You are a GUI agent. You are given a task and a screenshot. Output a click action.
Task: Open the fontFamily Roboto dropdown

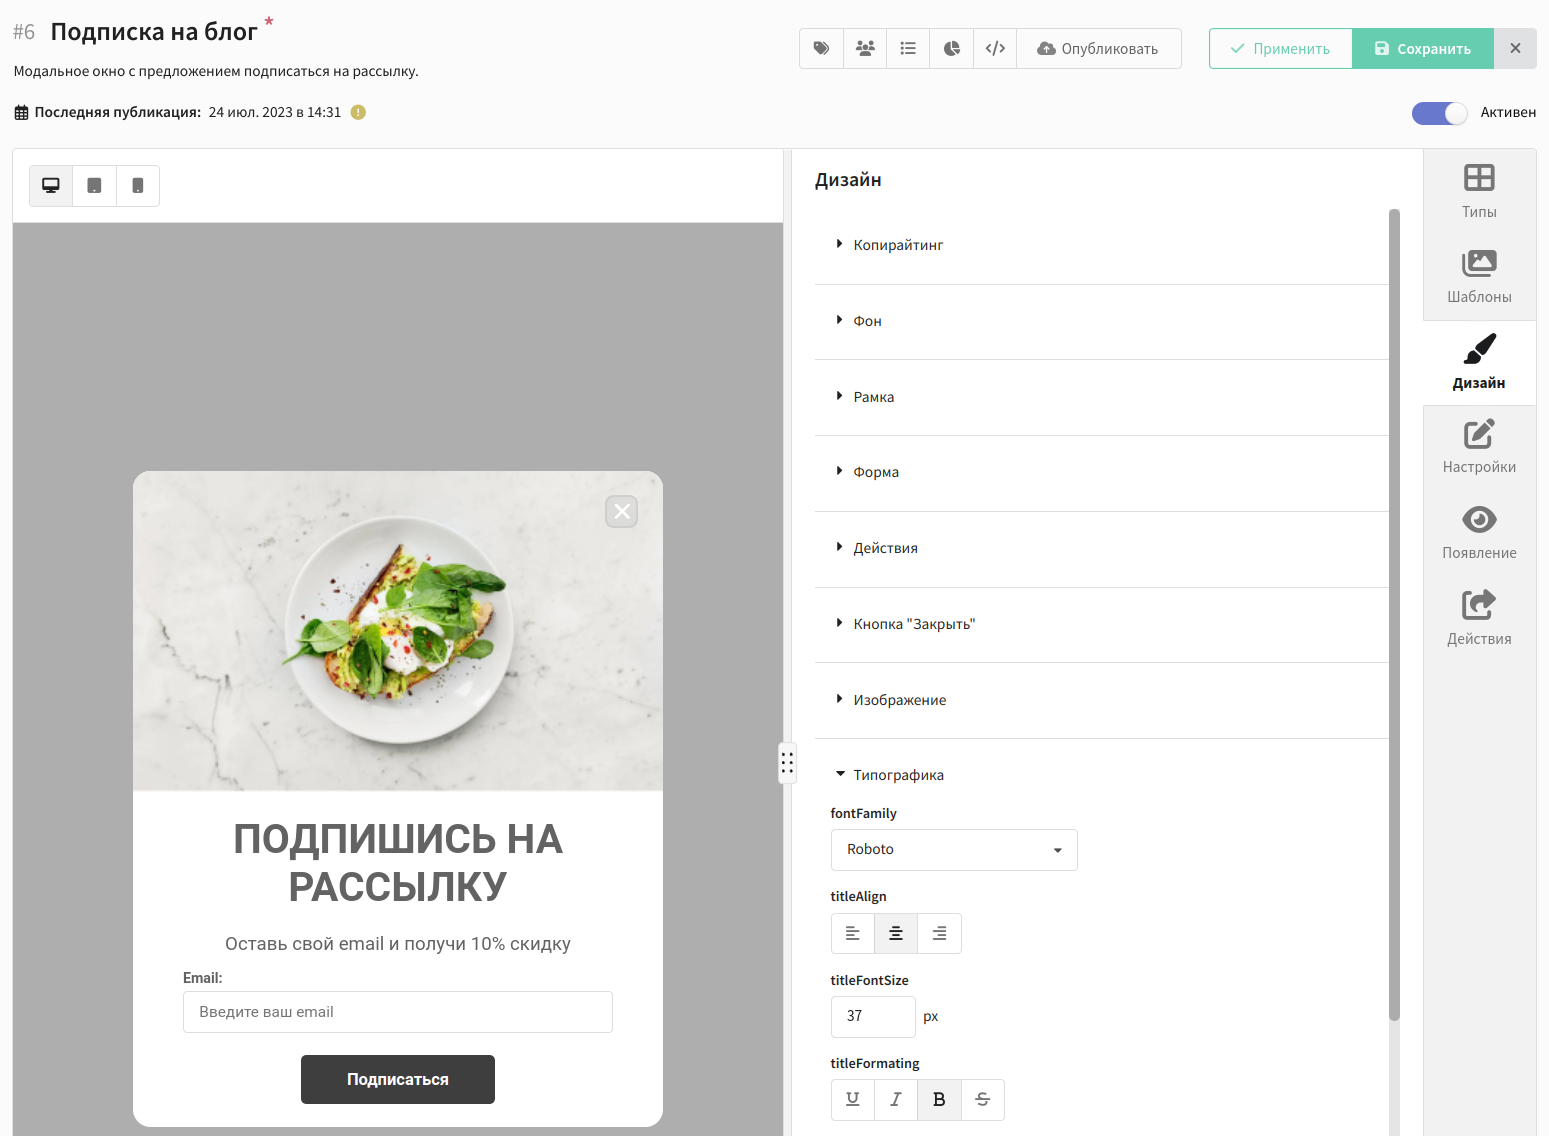click(954, 850)
